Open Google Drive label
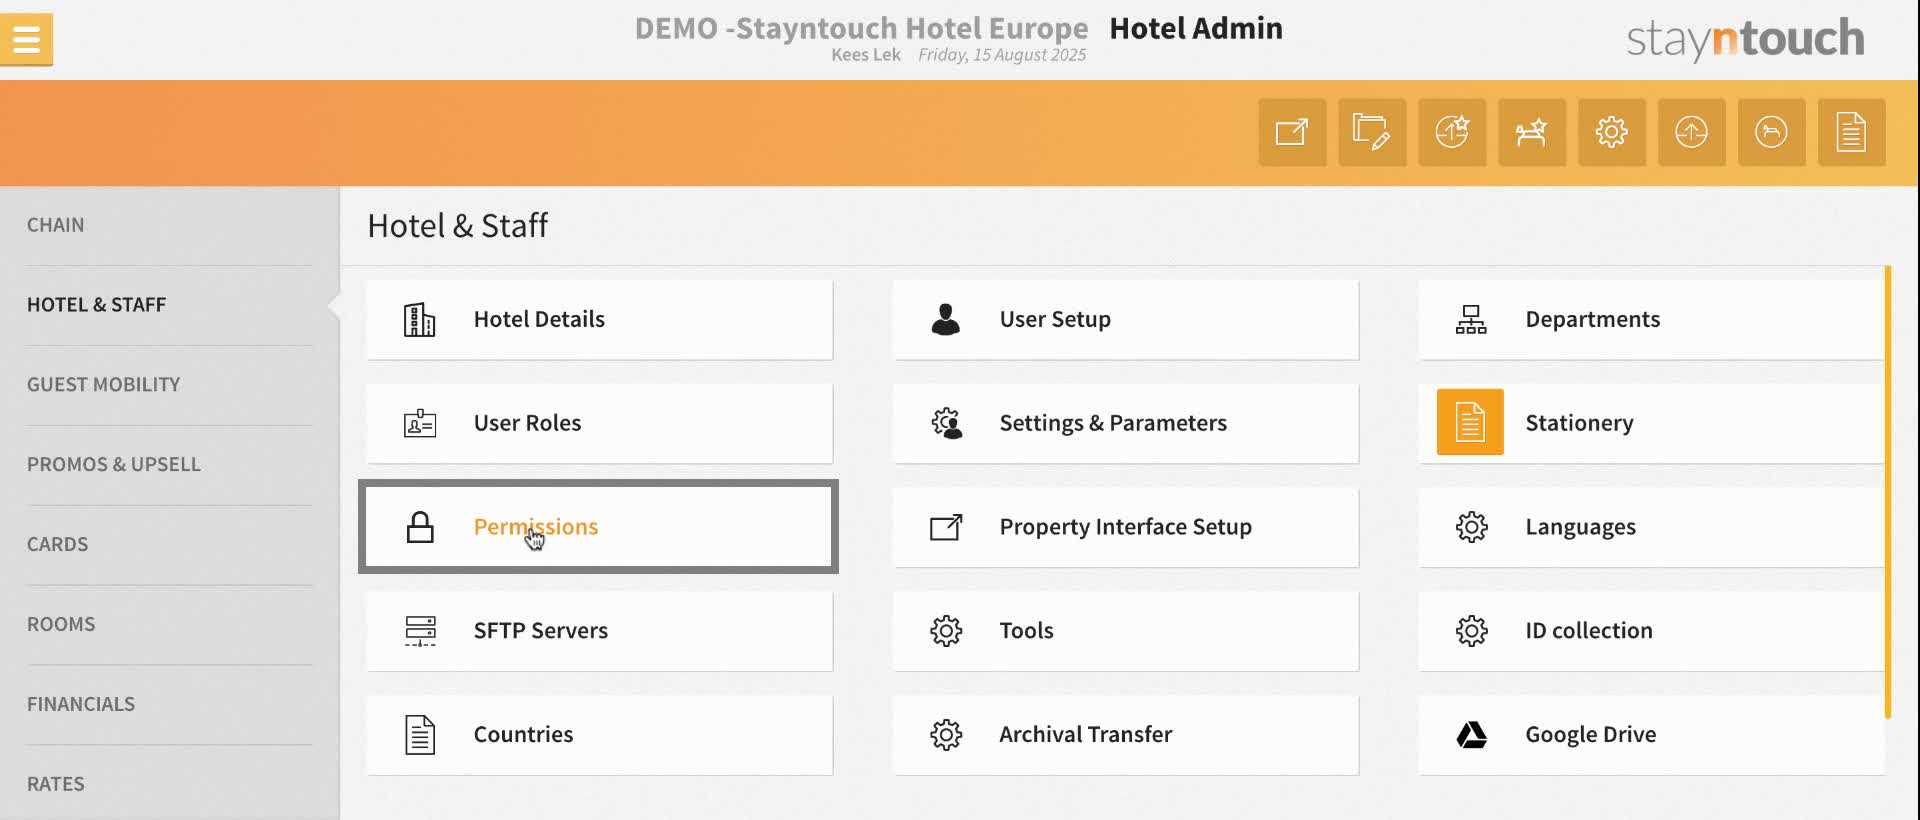 [x=1591, y=735]
